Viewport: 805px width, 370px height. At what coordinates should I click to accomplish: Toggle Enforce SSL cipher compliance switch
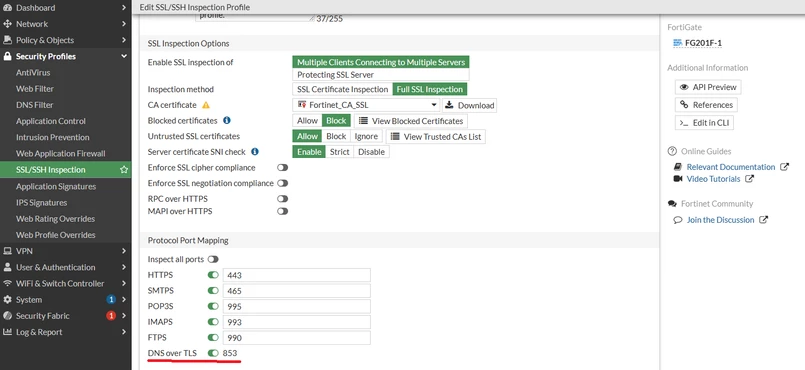[282, 167]
